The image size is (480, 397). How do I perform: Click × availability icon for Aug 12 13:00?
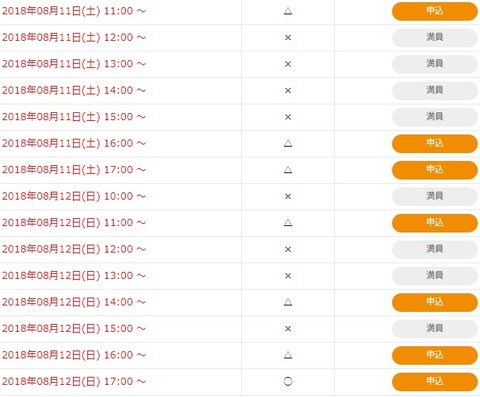288,276
